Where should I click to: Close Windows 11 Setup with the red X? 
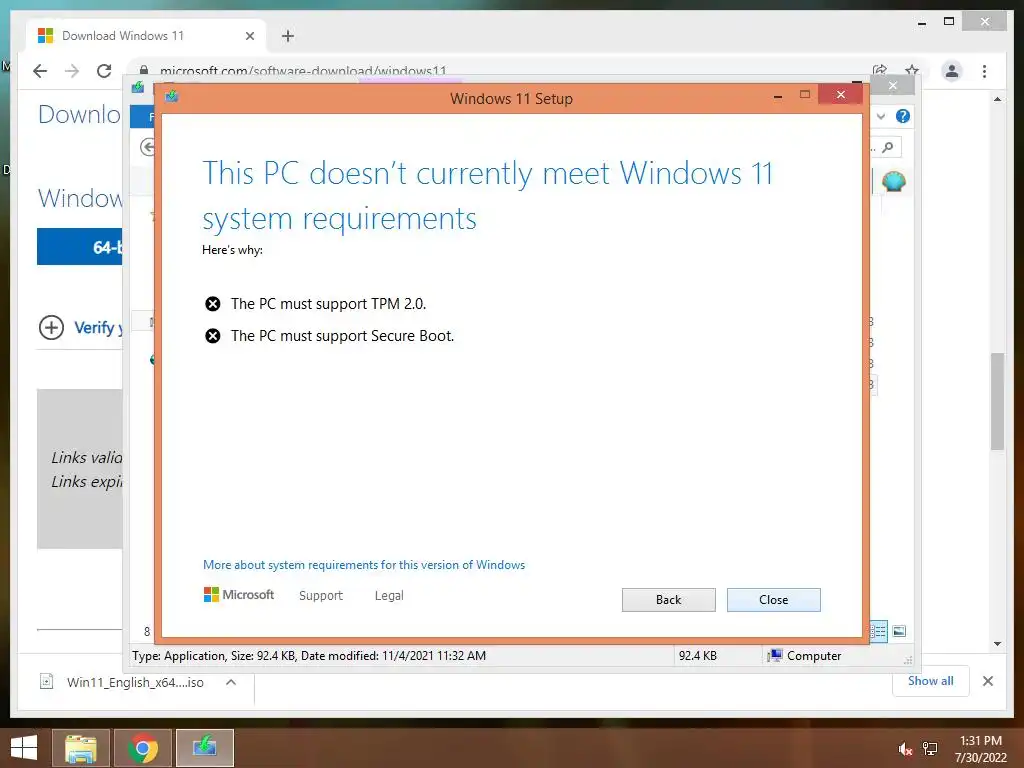coord(840,95)
